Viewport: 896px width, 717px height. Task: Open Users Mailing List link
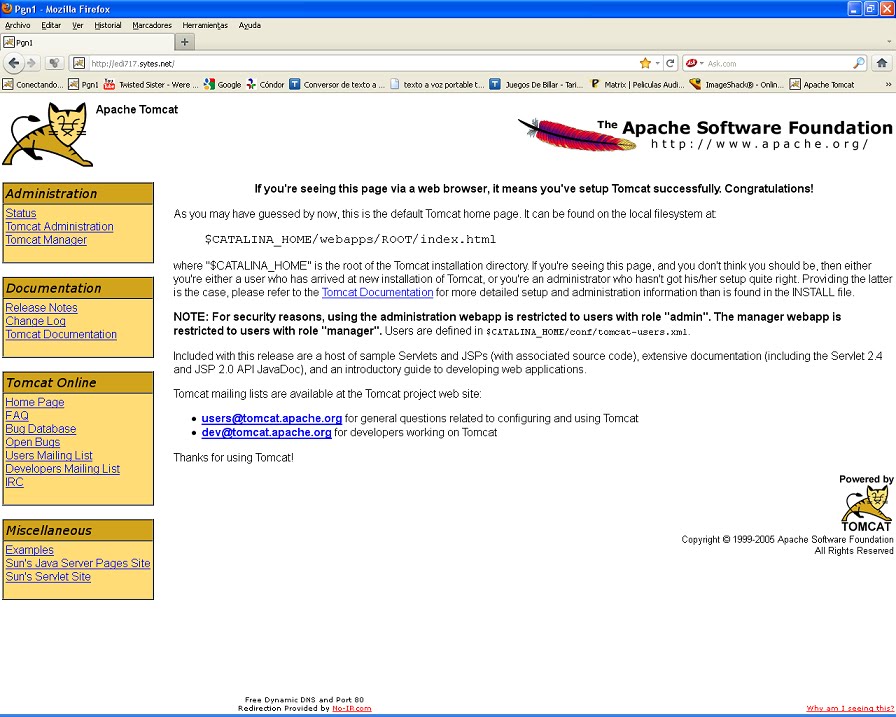pos(49,455)
